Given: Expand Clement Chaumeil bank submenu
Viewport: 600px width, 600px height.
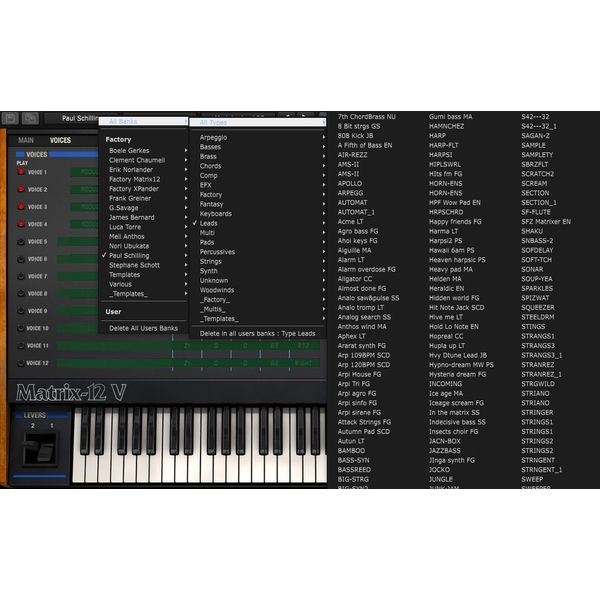Looking at the screenshot, I should point(143,160).
